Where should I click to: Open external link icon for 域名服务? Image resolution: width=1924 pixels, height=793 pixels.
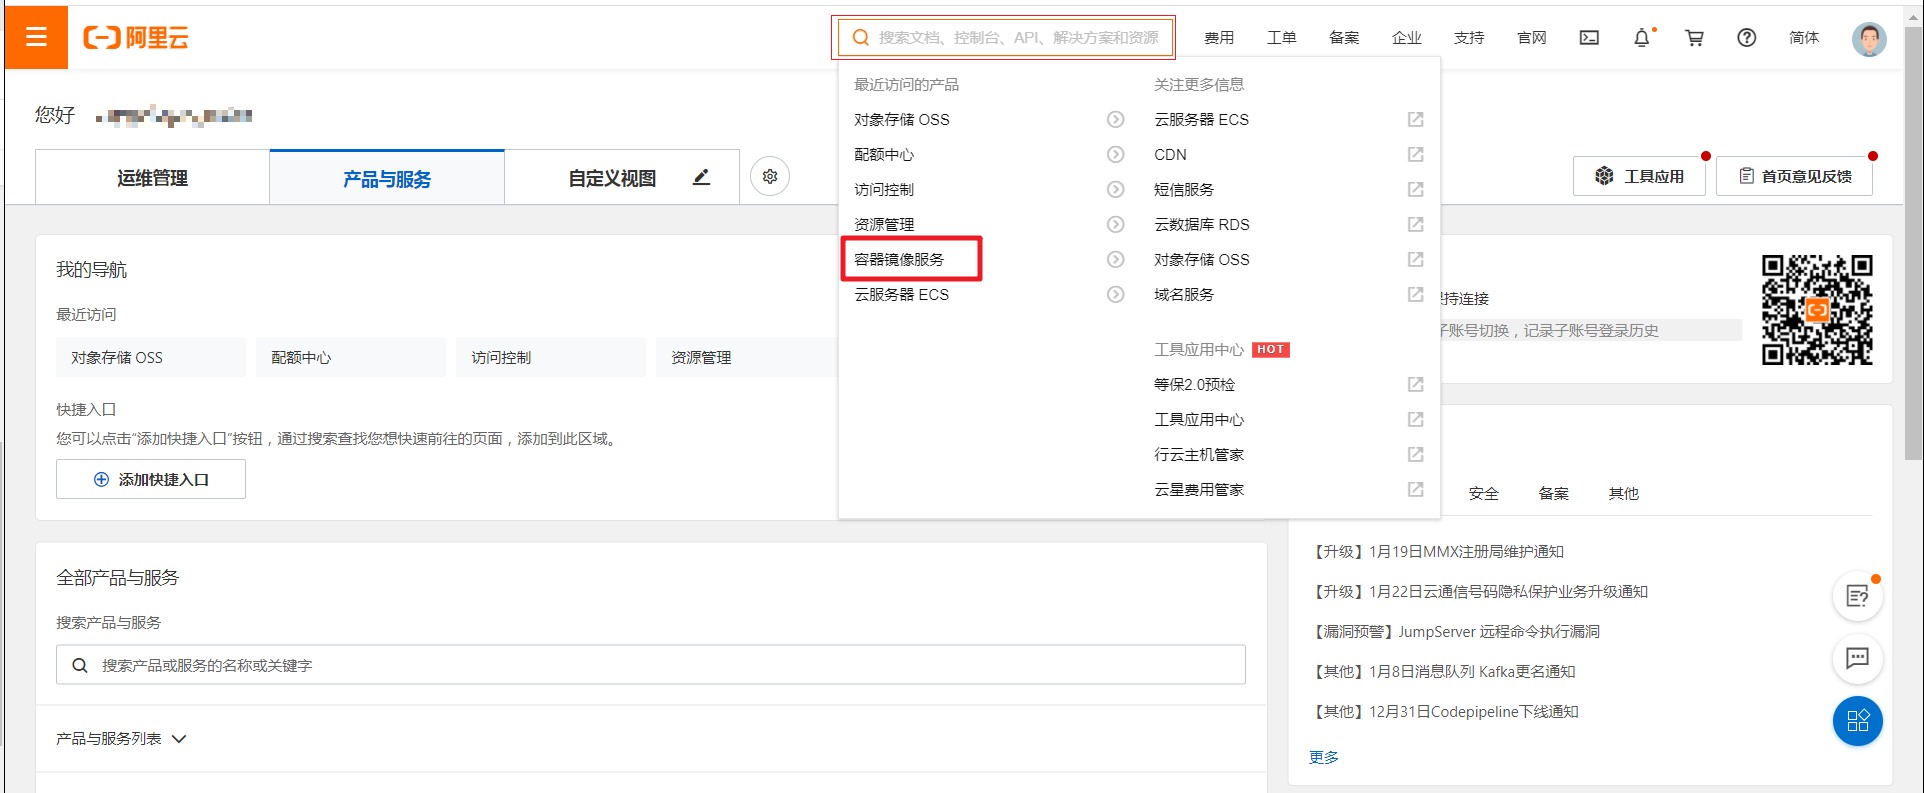click(1415, 295)
